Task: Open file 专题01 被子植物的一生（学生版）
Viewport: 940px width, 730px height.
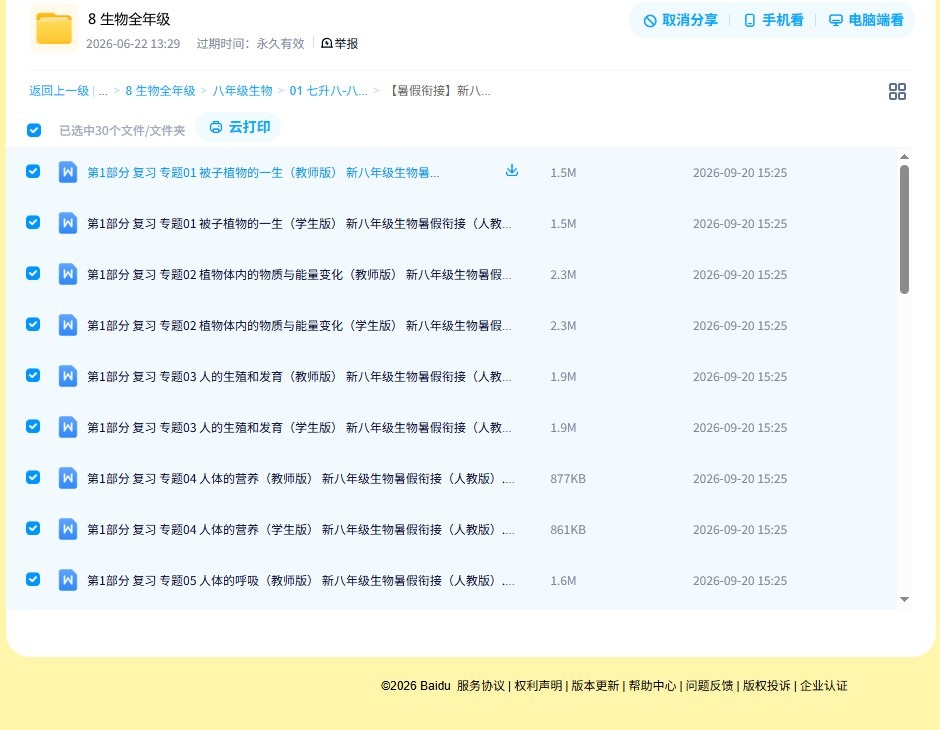Action: 299,224
